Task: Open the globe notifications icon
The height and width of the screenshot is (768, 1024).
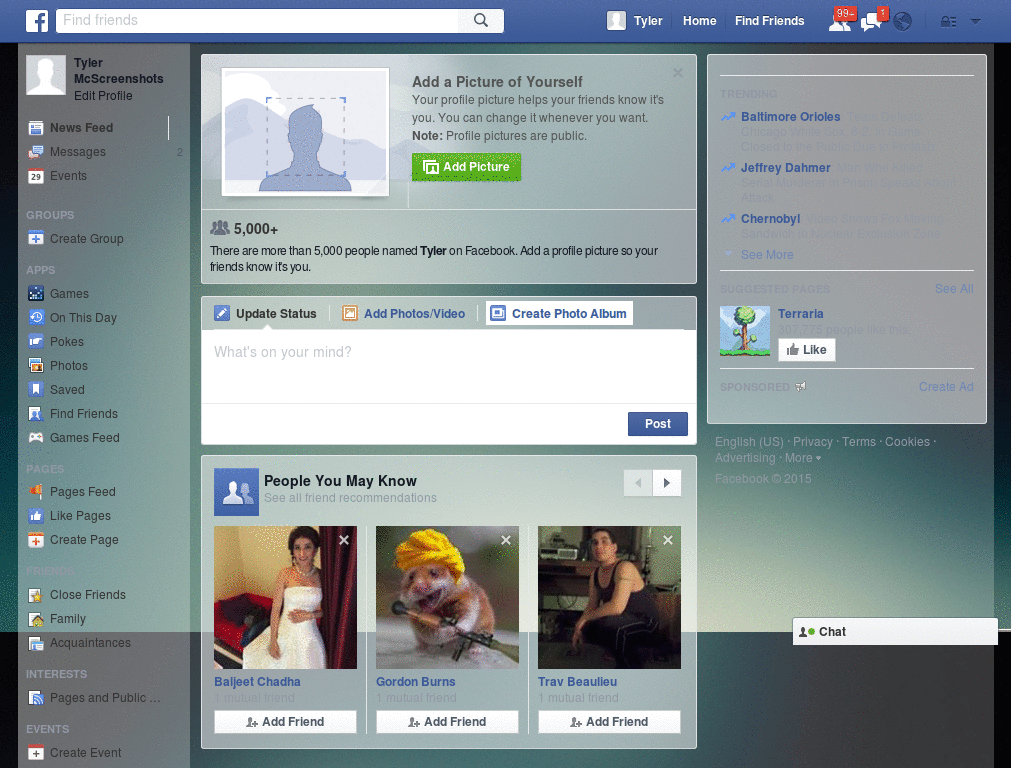Action: (x=903, y=22)
